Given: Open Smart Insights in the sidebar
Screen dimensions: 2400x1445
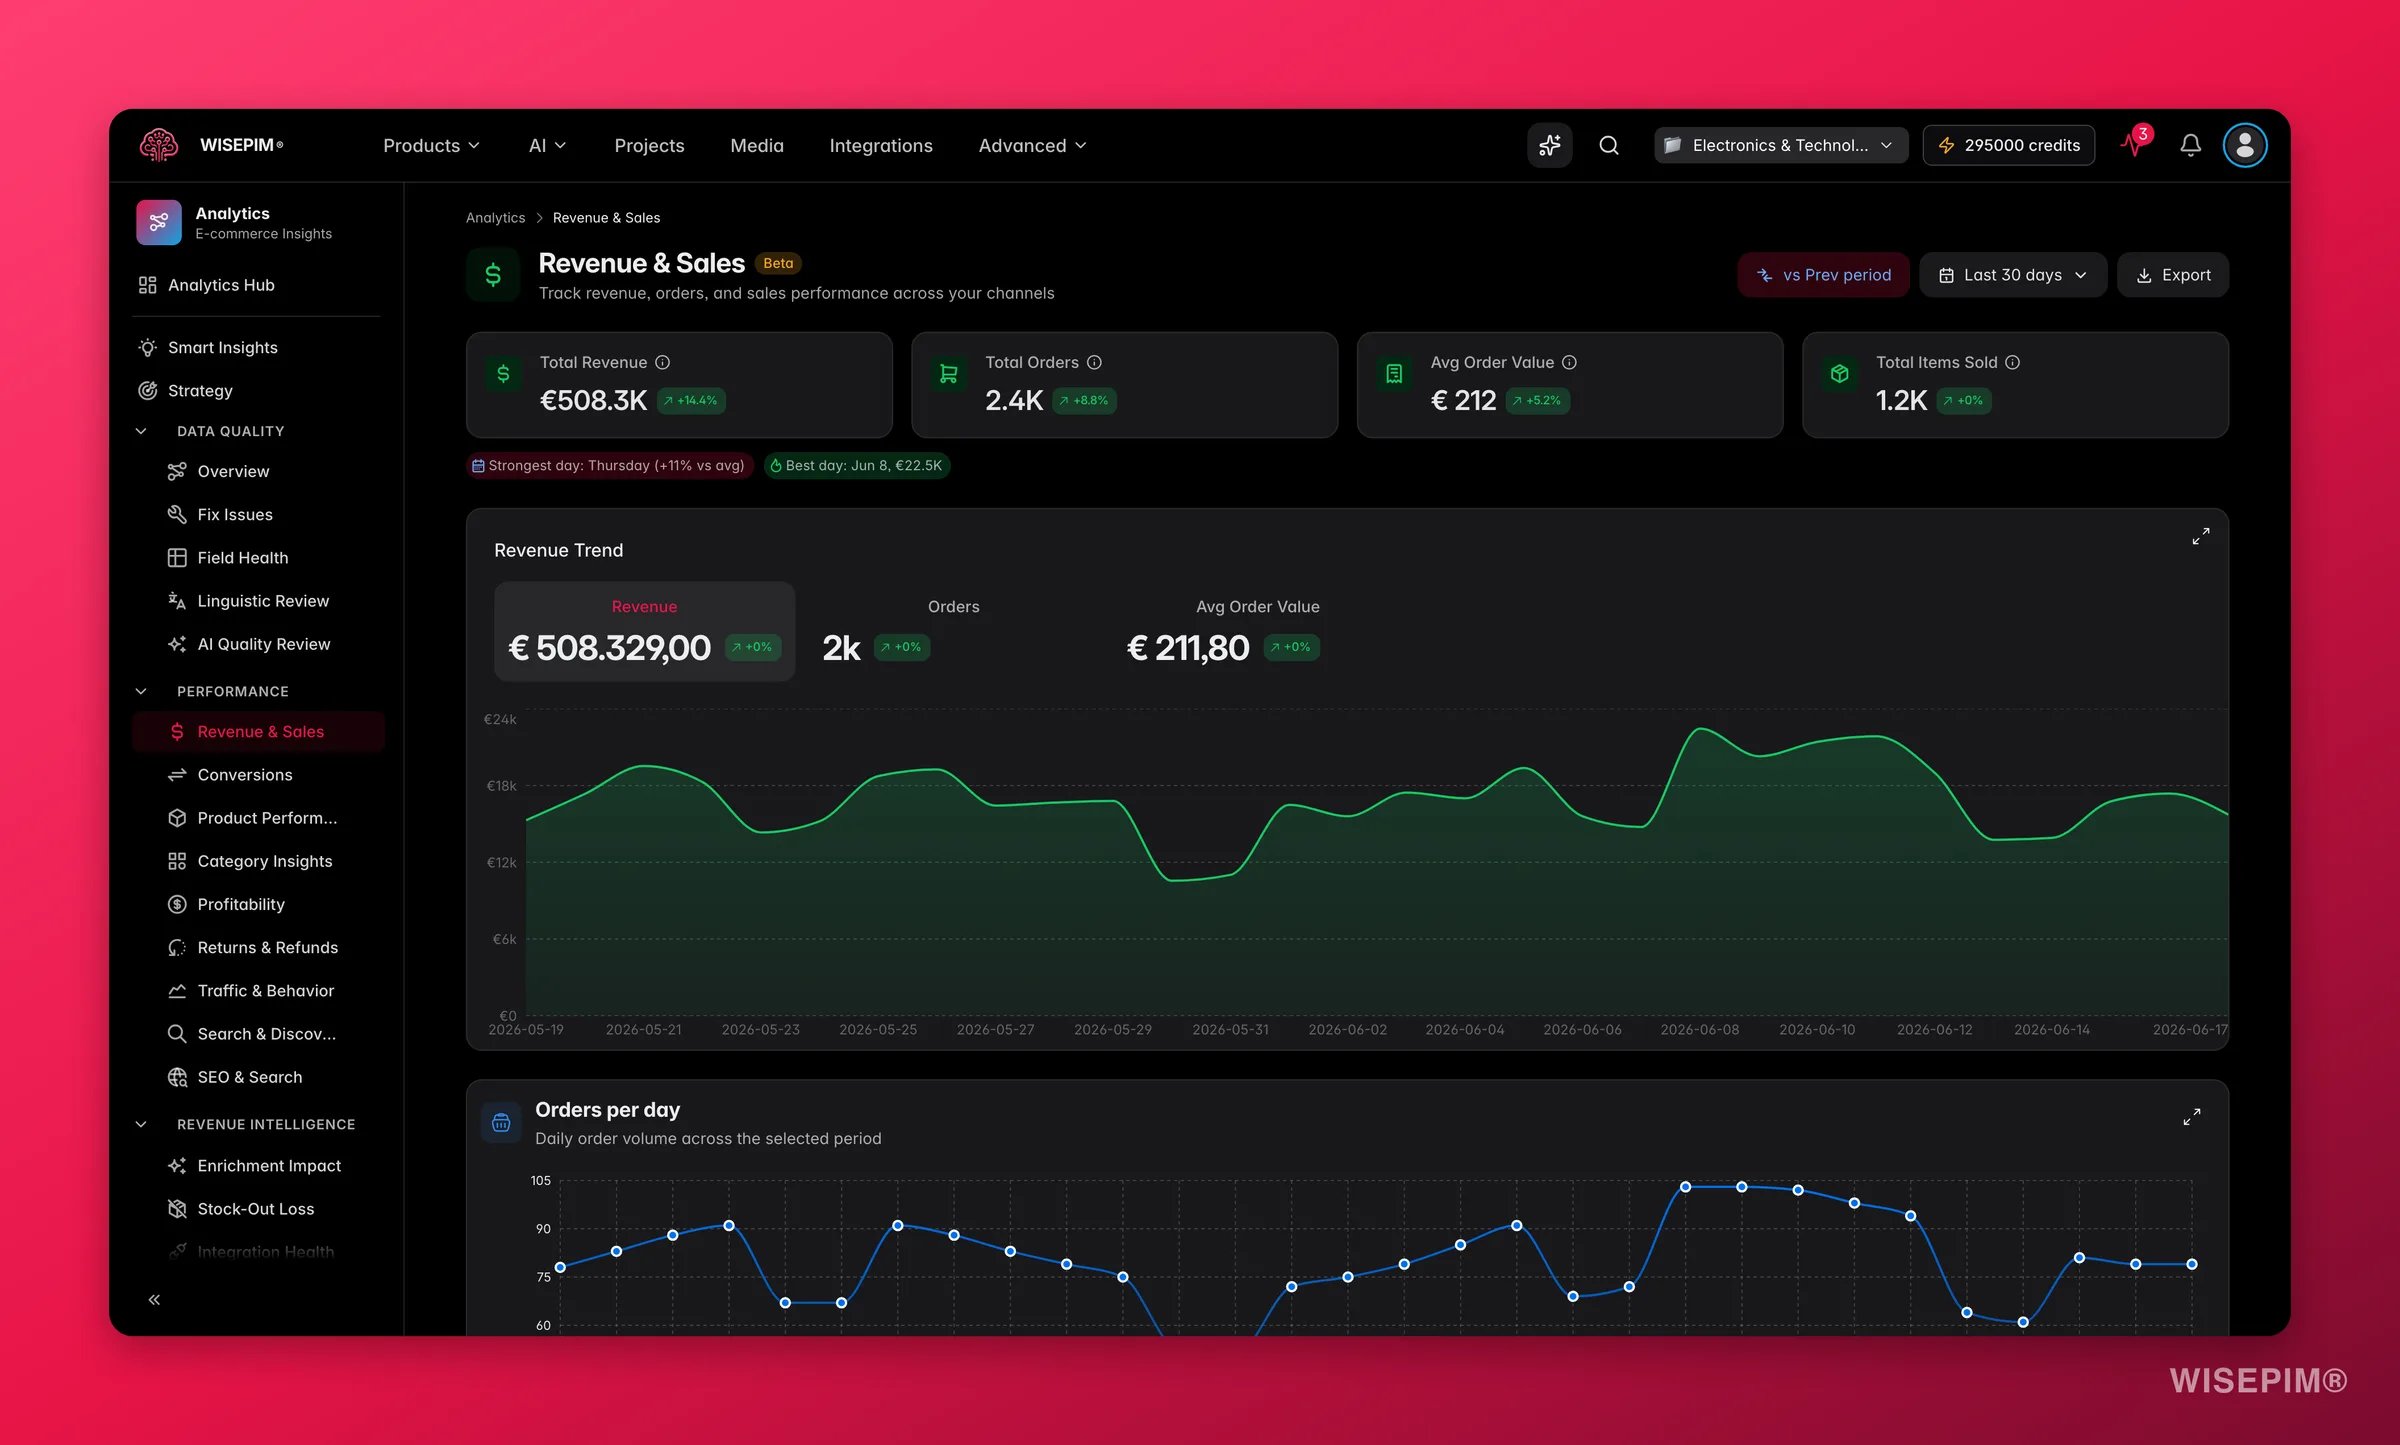Looking at the screenshot, I should (257, 347).
